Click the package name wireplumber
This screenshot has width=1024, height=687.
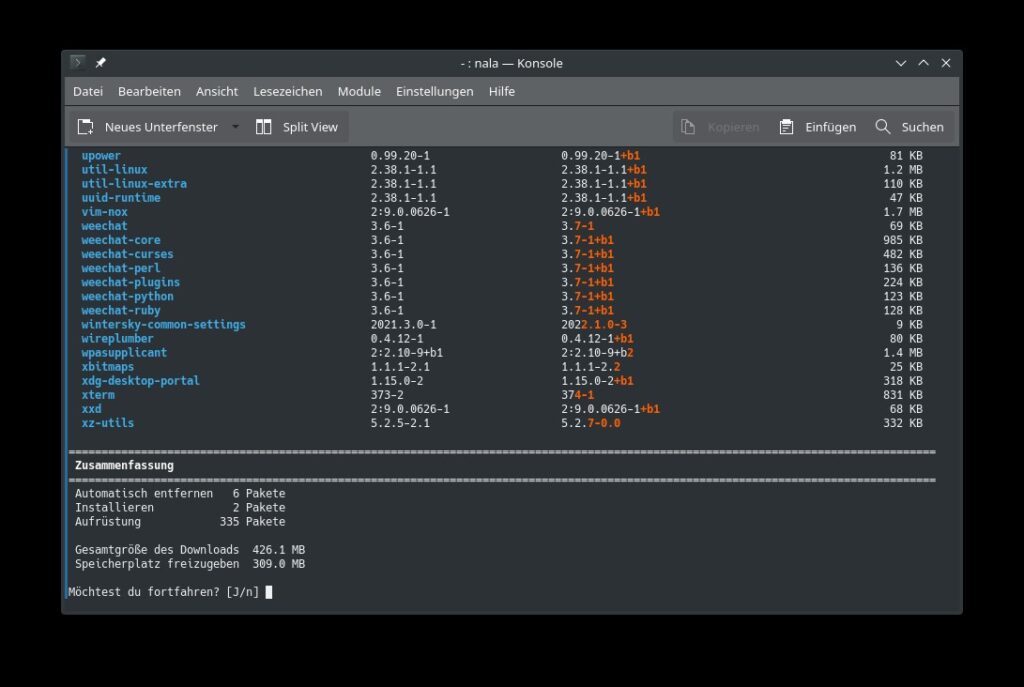click(118, 338)
